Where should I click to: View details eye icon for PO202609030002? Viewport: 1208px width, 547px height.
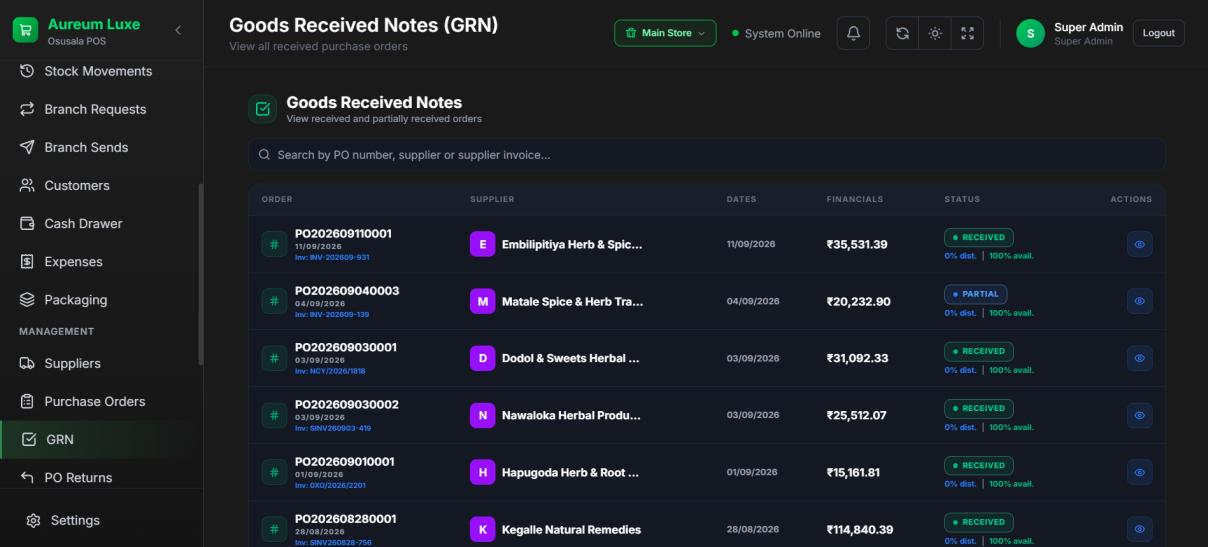(x=1139, y=415)
